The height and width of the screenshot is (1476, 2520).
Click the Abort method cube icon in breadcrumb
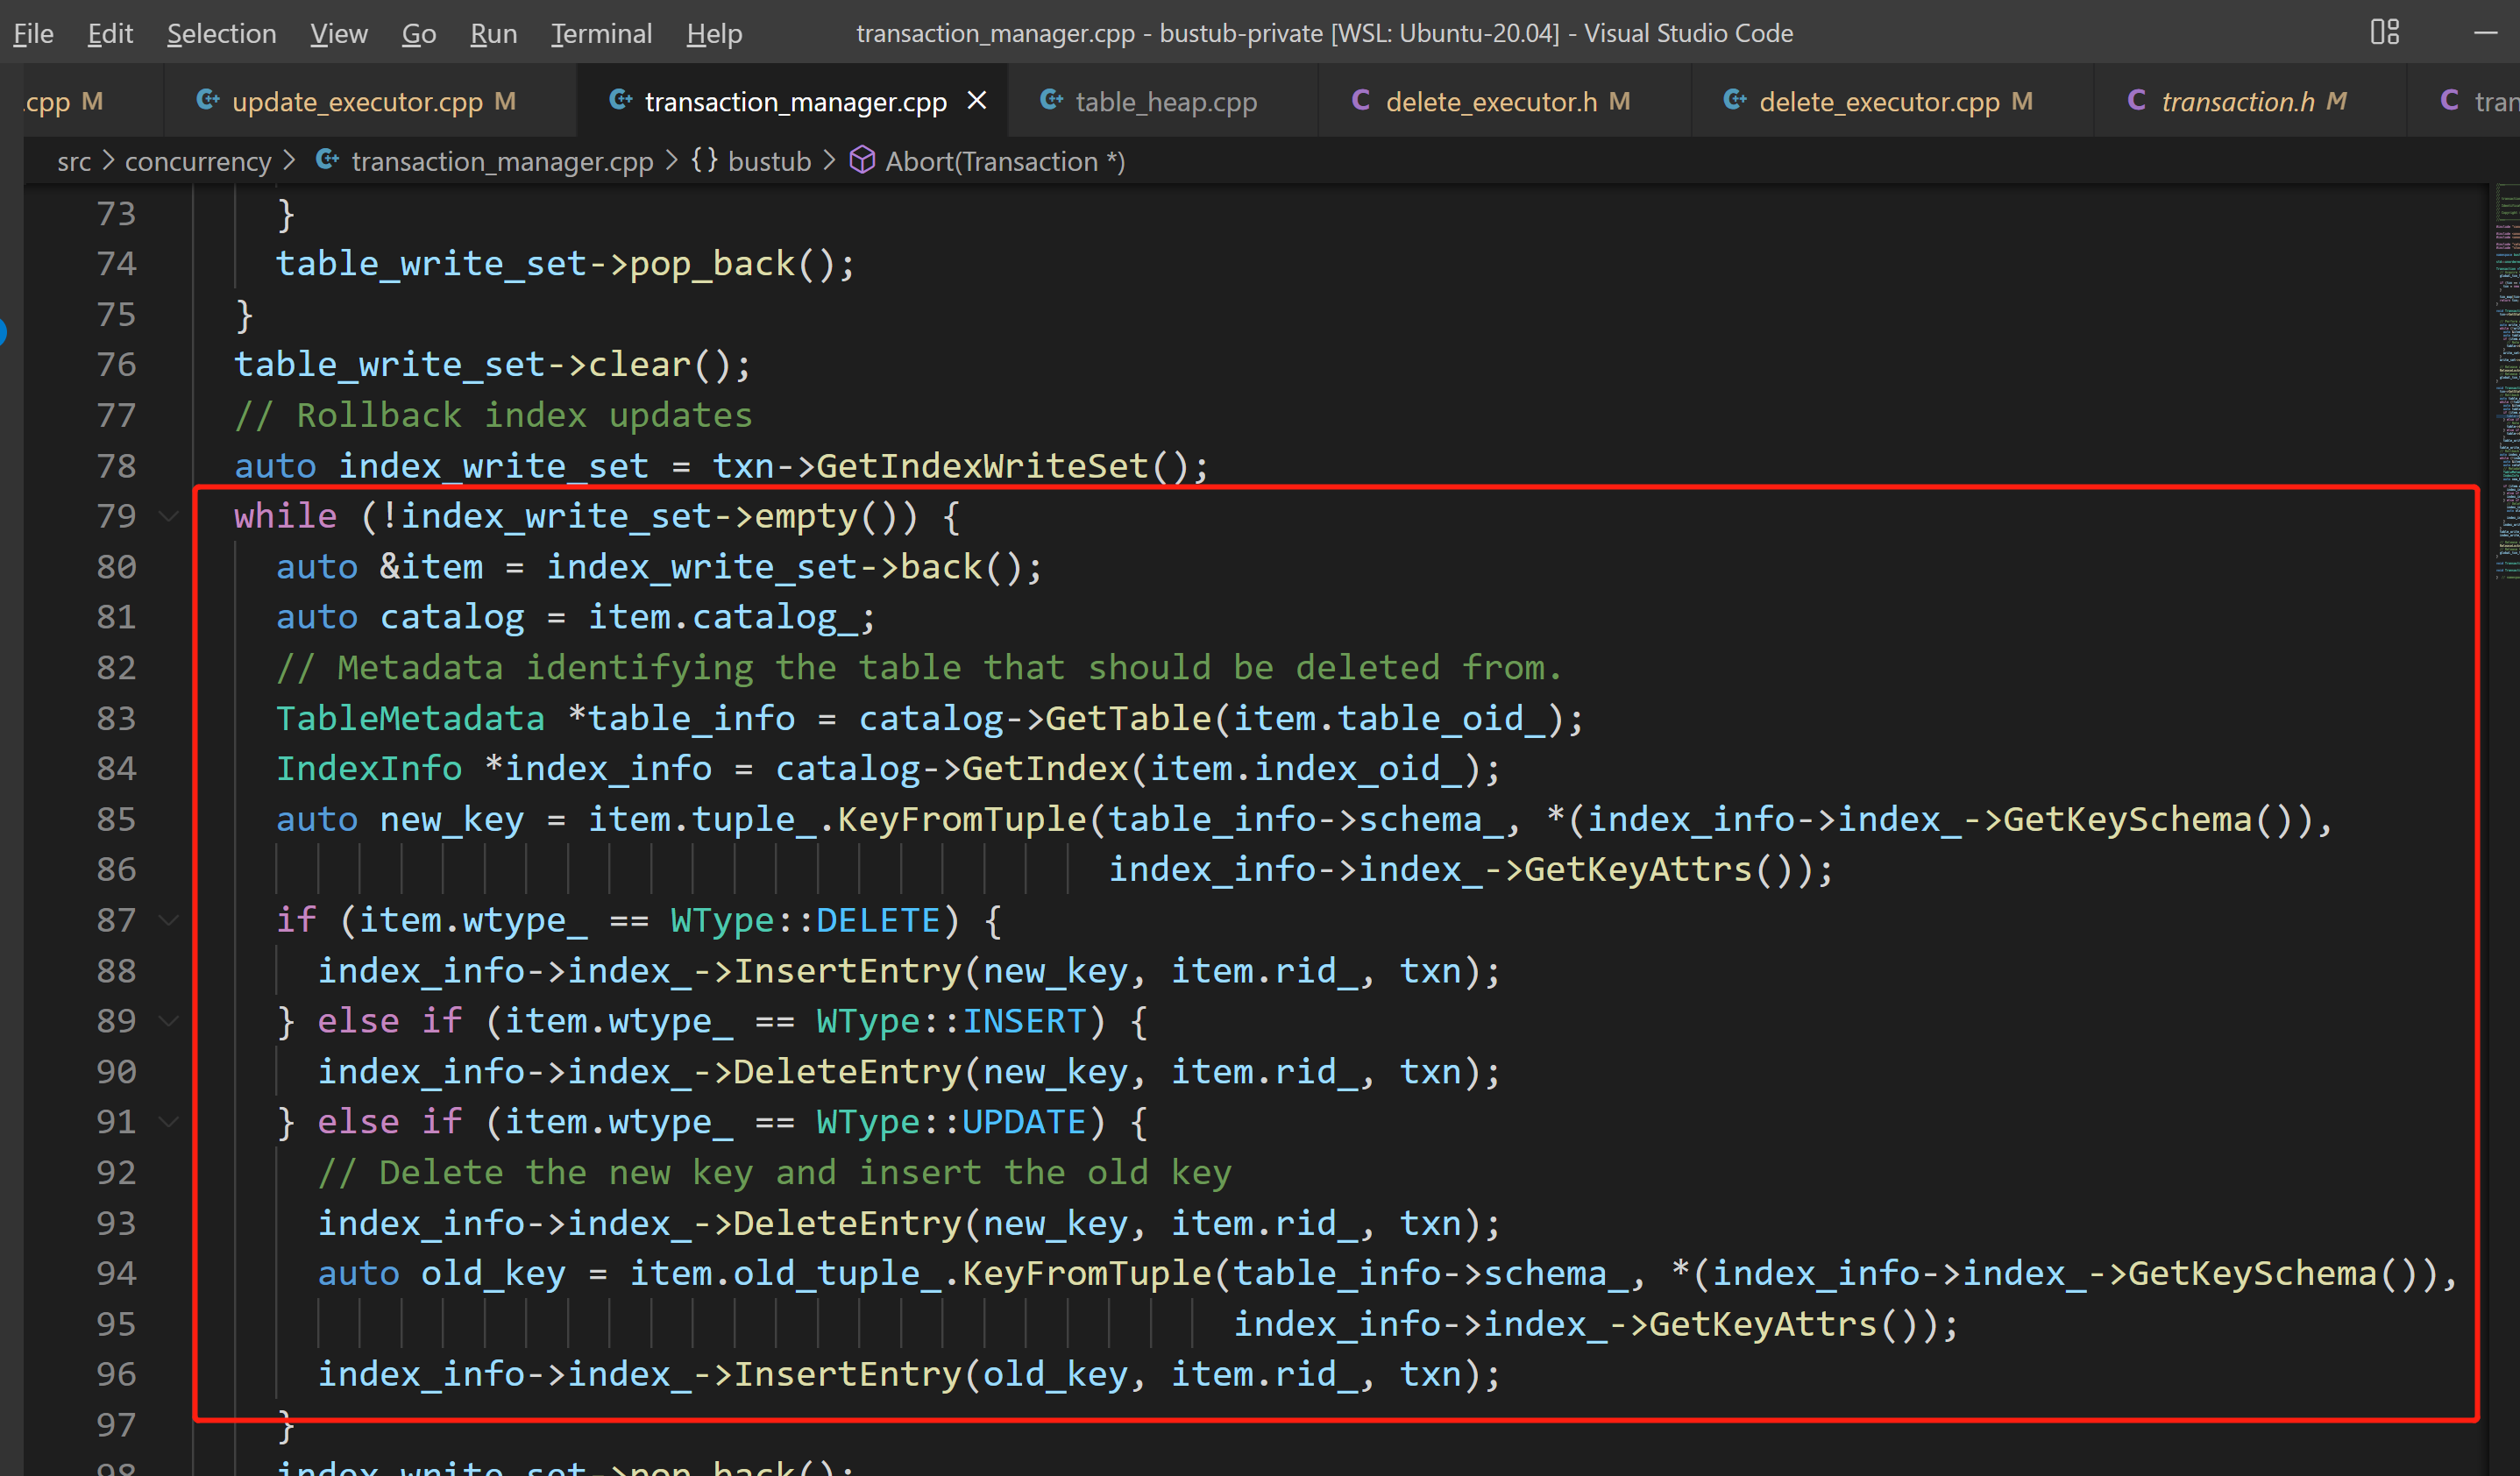click(862, 161)
